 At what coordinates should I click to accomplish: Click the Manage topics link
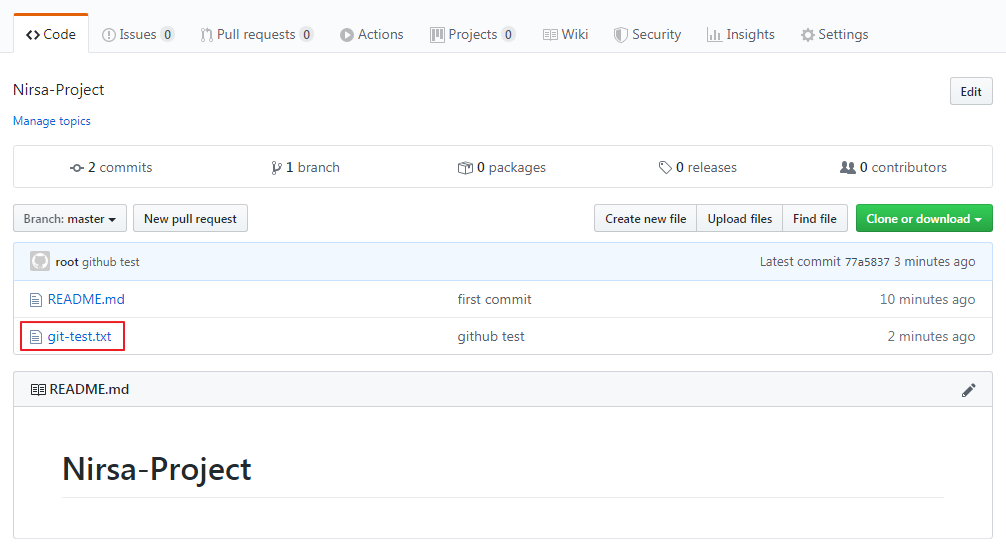52,121
